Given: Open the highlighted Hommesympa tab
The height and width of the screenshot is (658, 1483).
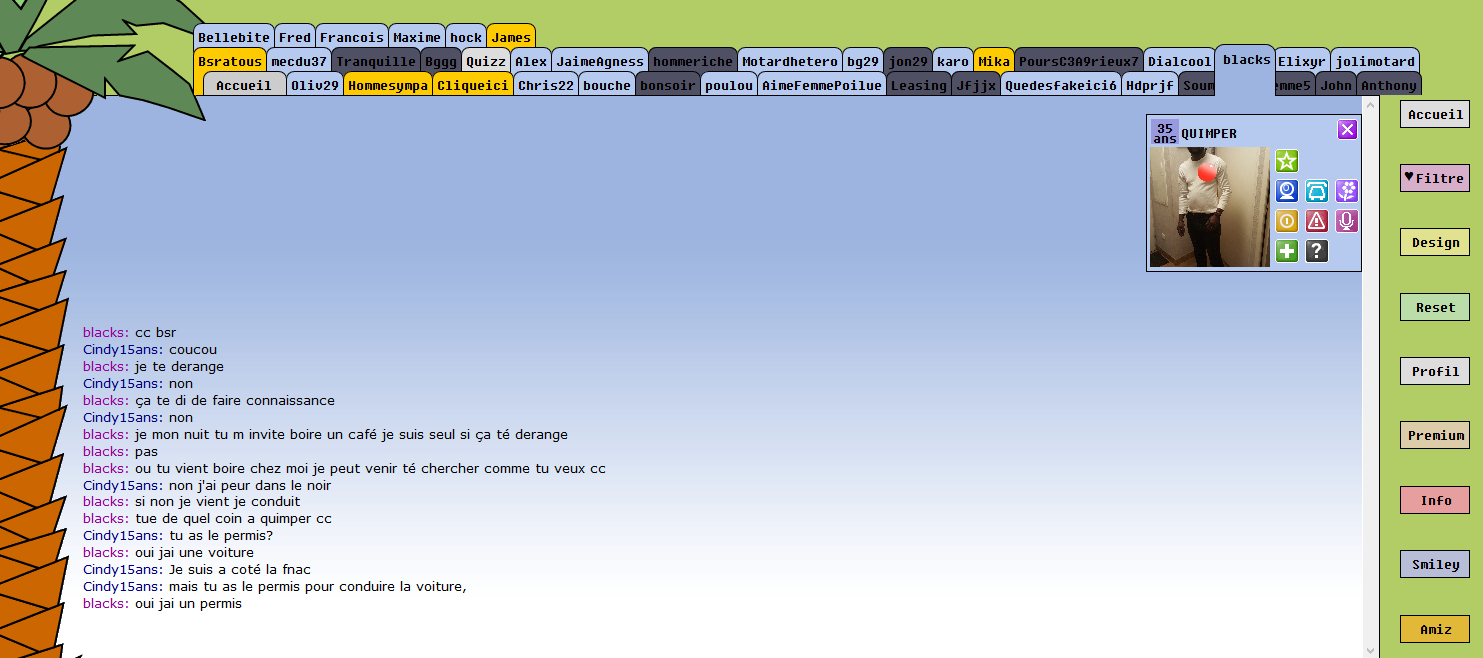Looking at the screenshot, I should point(388,85).
